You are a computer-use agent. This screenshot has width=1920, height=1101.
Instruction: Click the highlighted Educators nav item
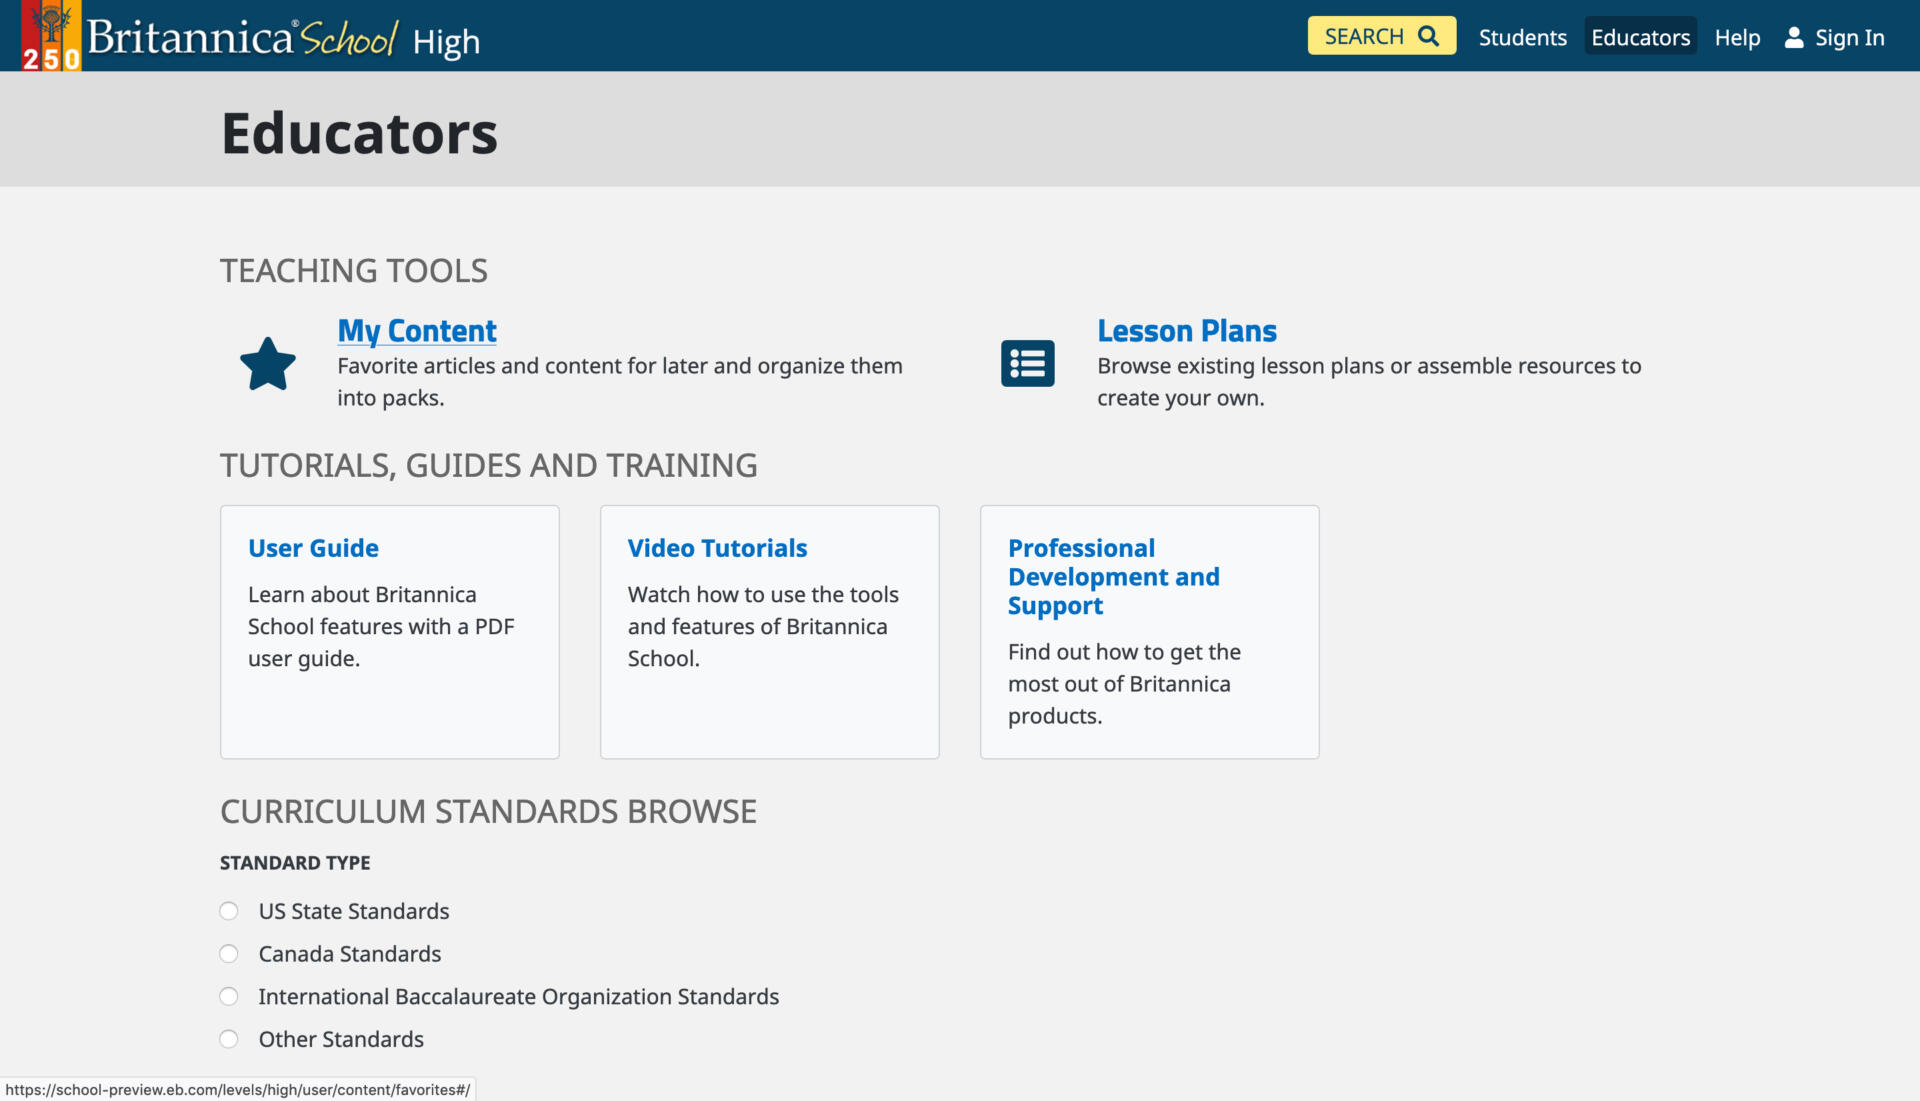tap(1640, 37)
